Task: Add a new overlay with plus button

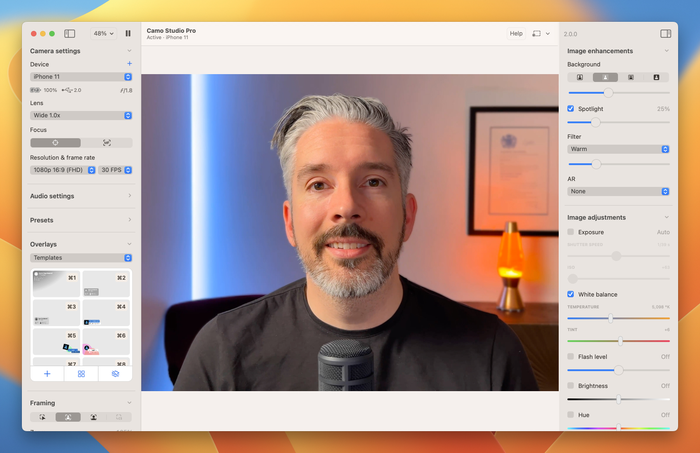Action: pos(47,374)
